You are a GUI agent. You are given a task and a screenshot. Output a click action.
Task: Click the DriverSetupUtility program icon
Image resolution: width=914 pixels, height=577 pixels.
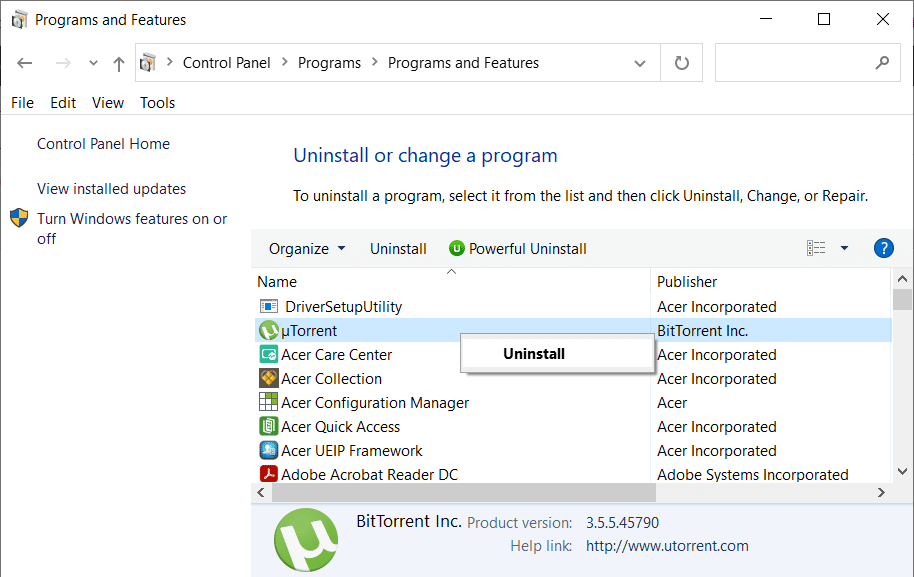pos(268,306)
